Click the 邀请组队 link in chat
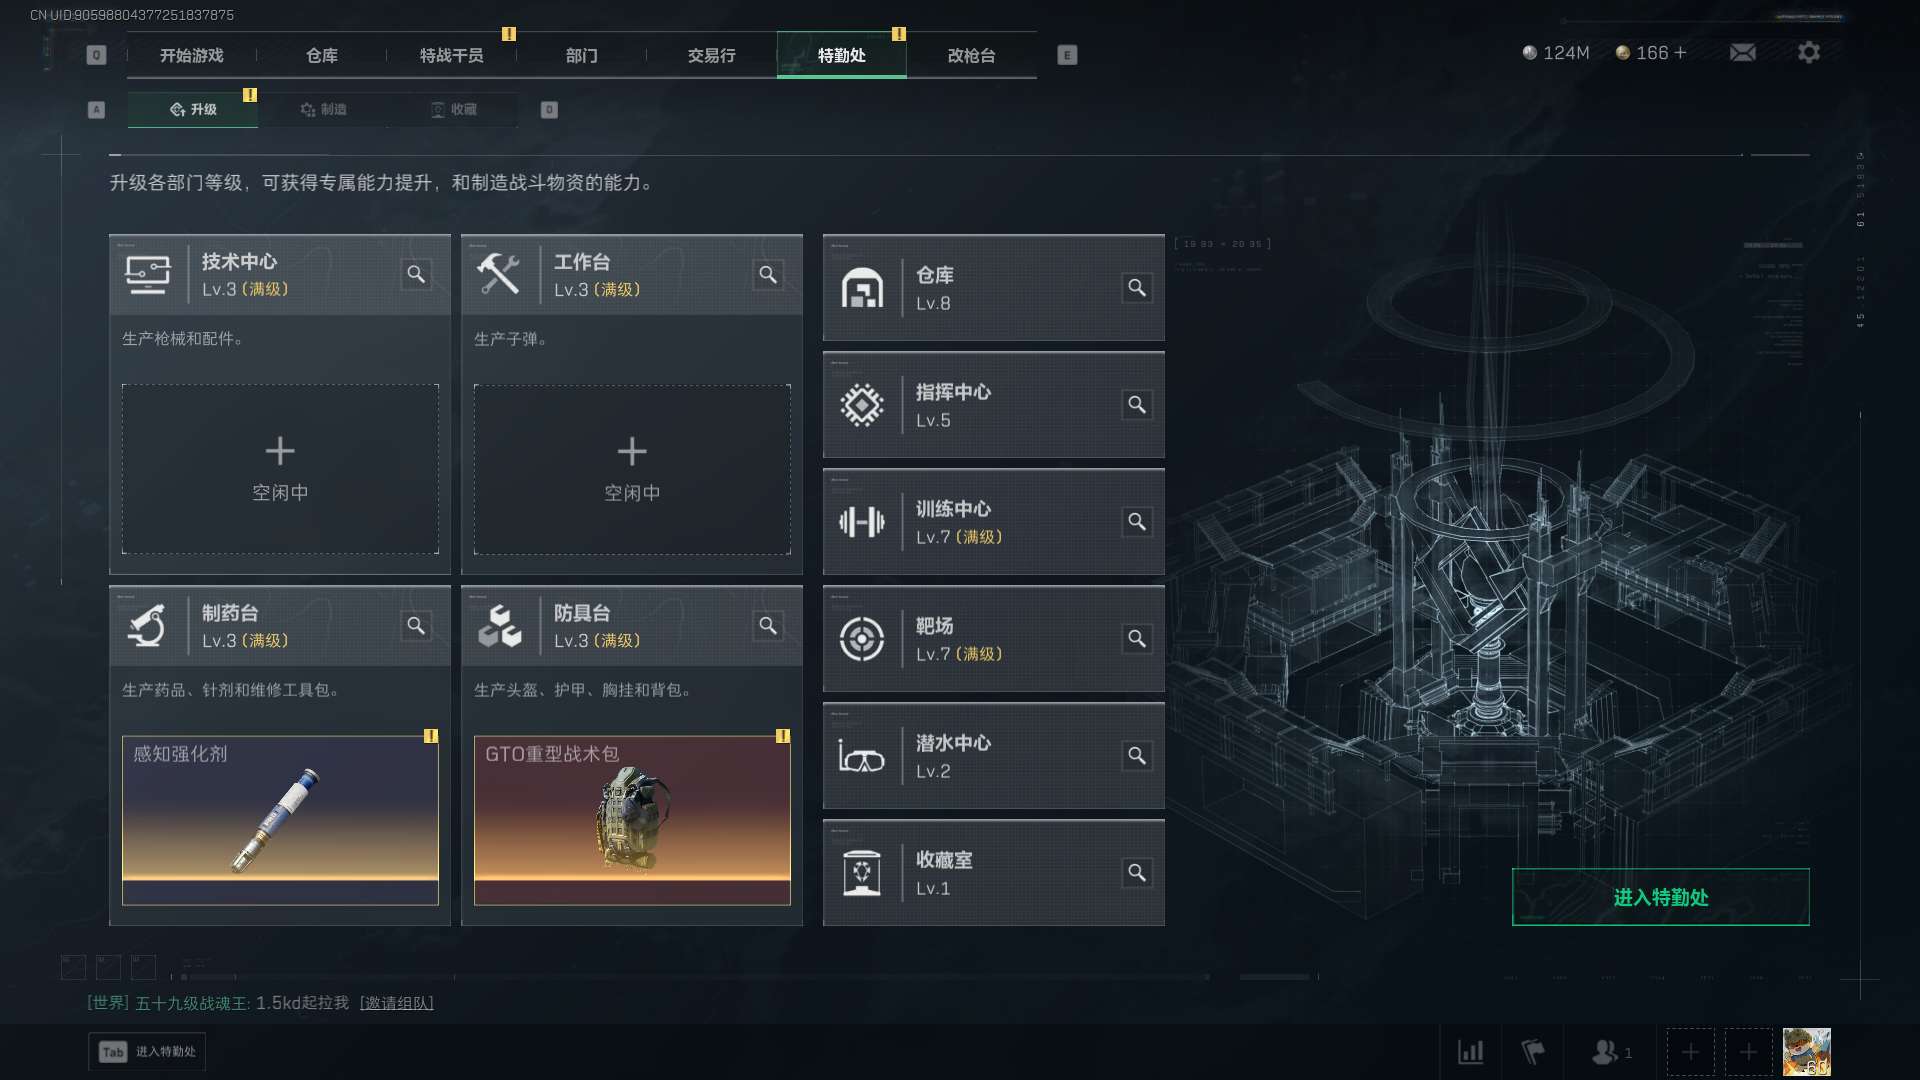1920x1080 pixels. pyautogui.click(x=397, y=1003)
